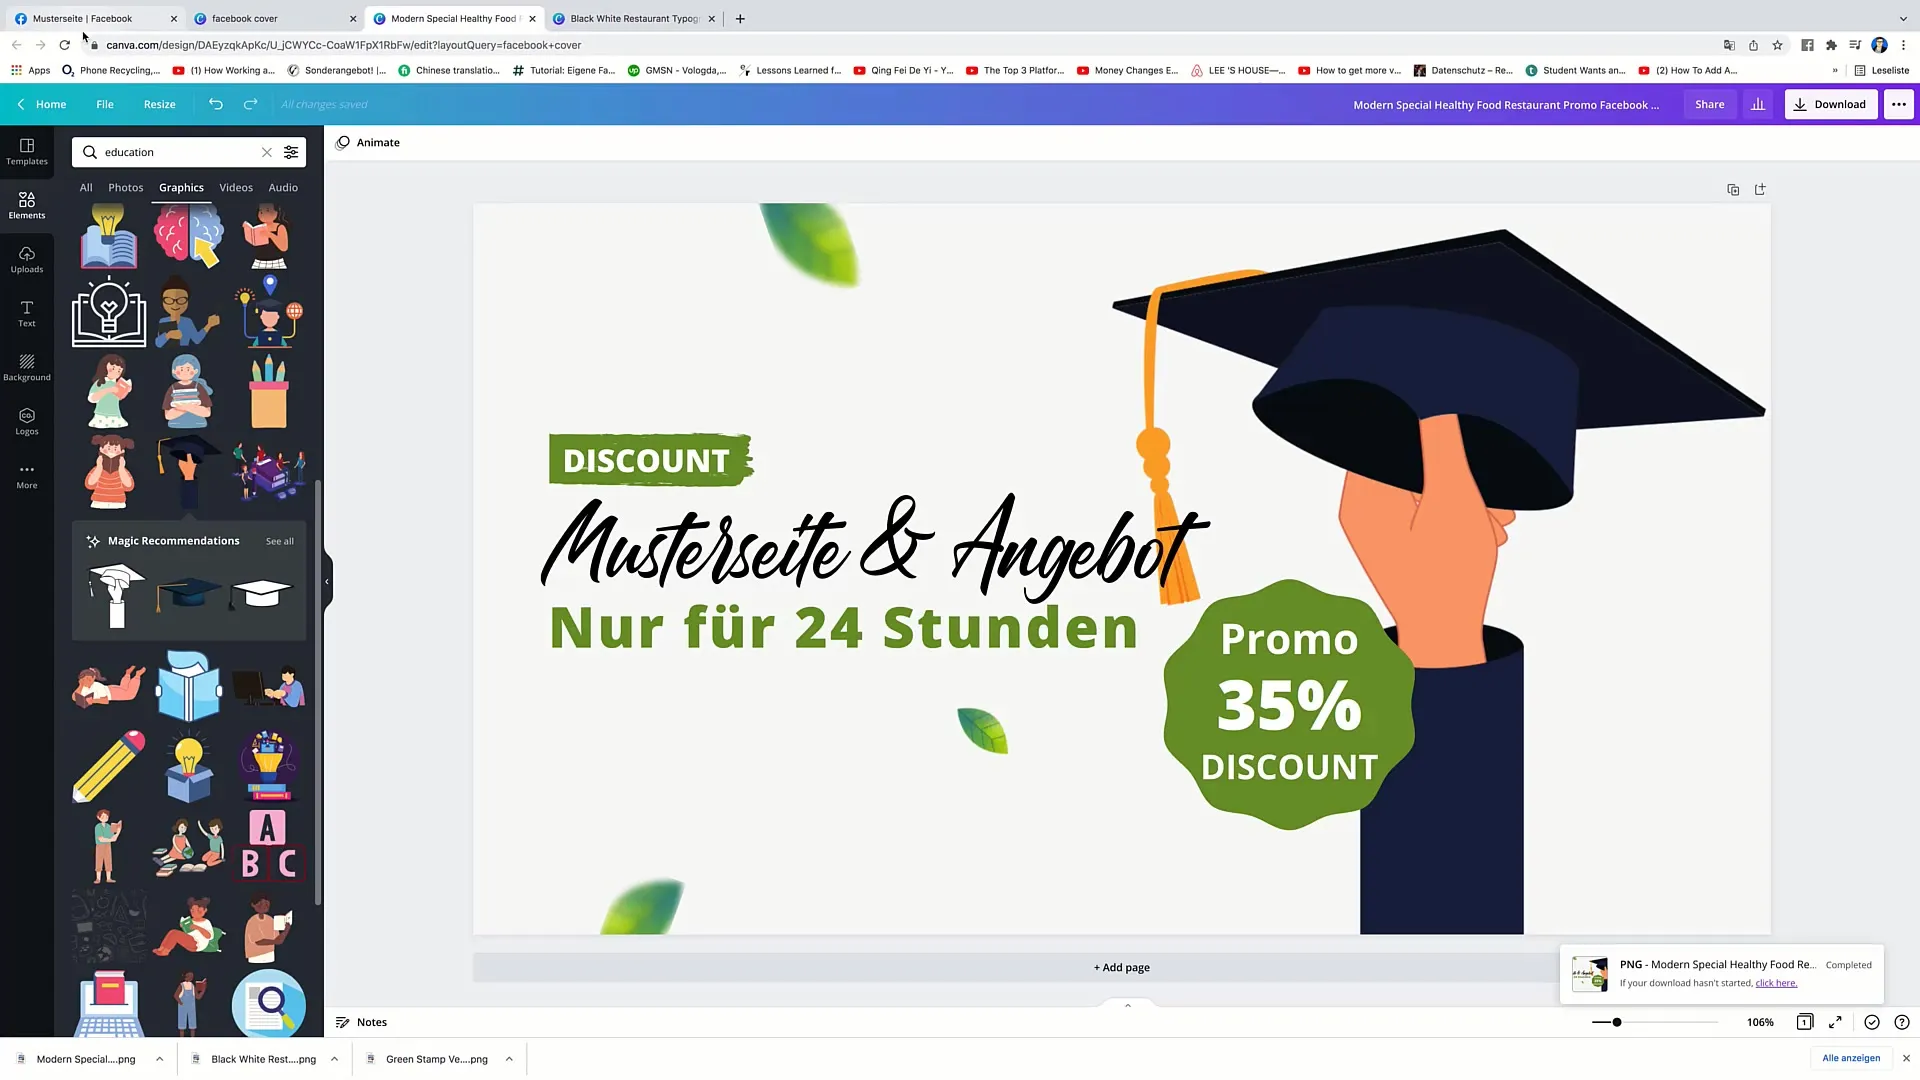1920x1080 pixels.
Task: Click the Share button
Action: 1709,104
